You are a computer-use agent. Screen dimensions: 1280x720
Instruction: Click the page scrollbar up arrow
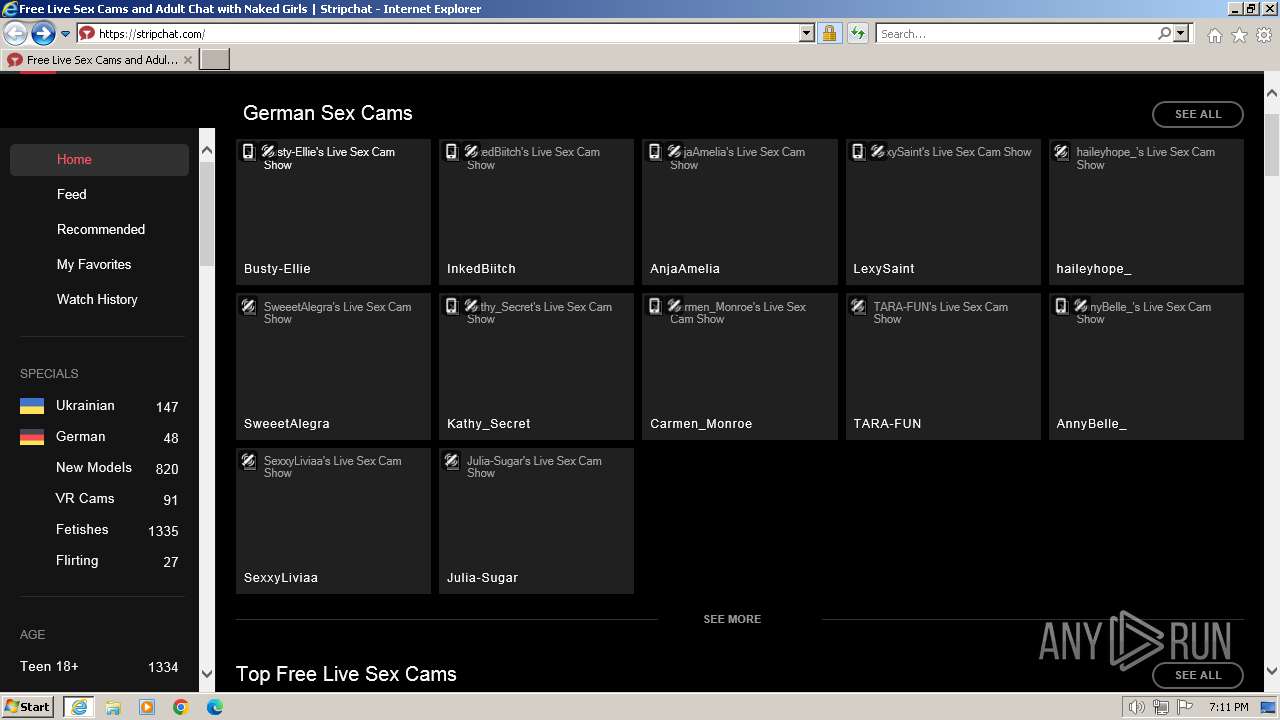tap(1272, 92)
